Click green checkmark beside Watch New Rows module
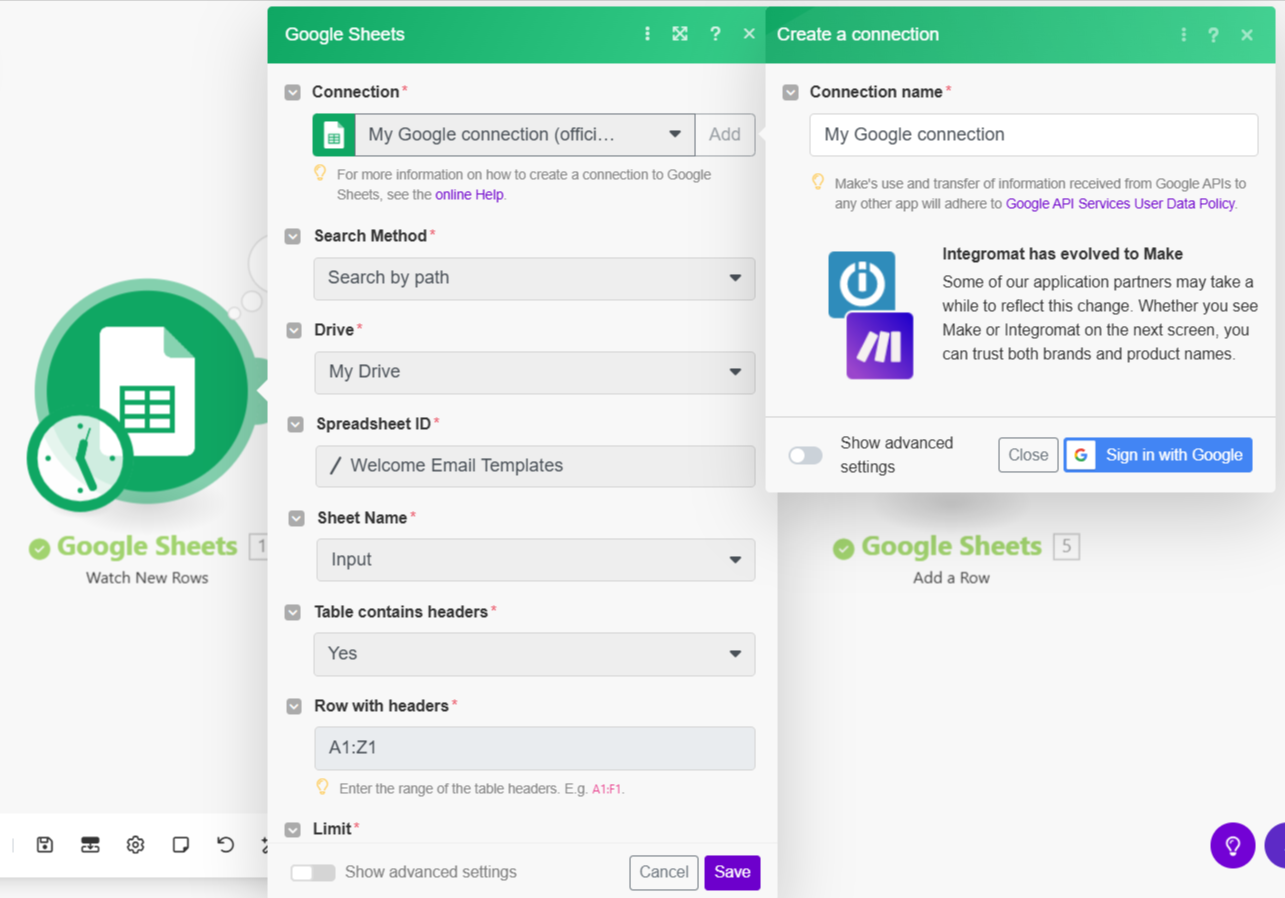This screenshot has height=898, width=1285. (x=39, y=548)
